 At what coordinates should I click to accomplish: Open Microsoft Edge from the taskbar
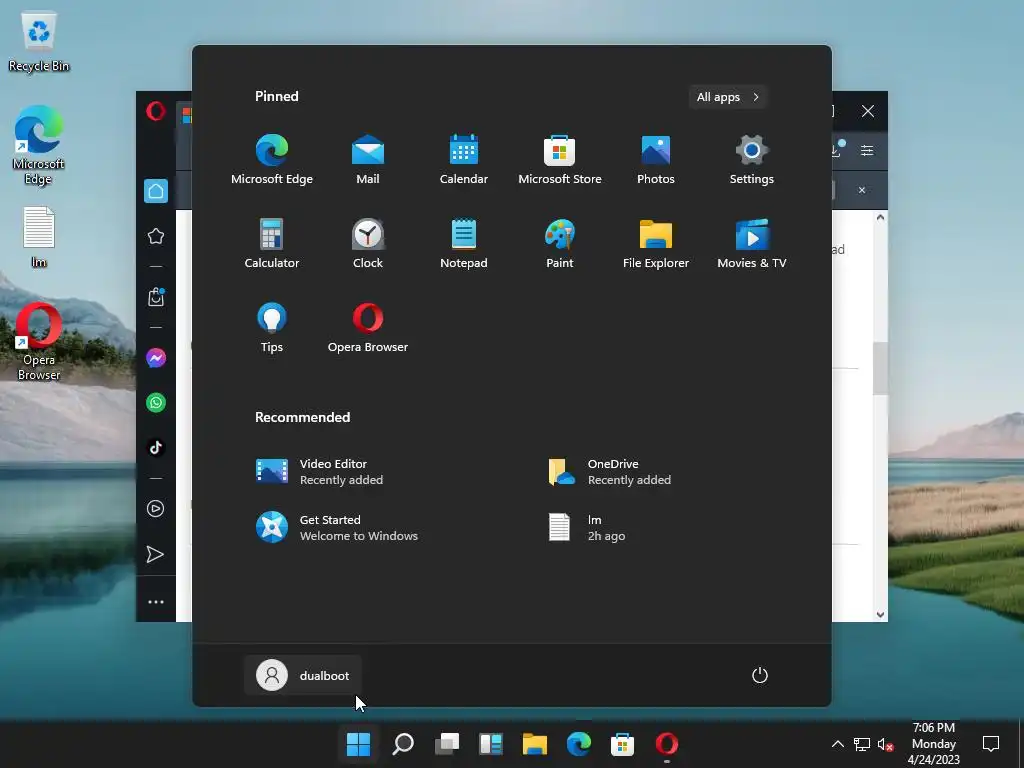pos(579,744)
